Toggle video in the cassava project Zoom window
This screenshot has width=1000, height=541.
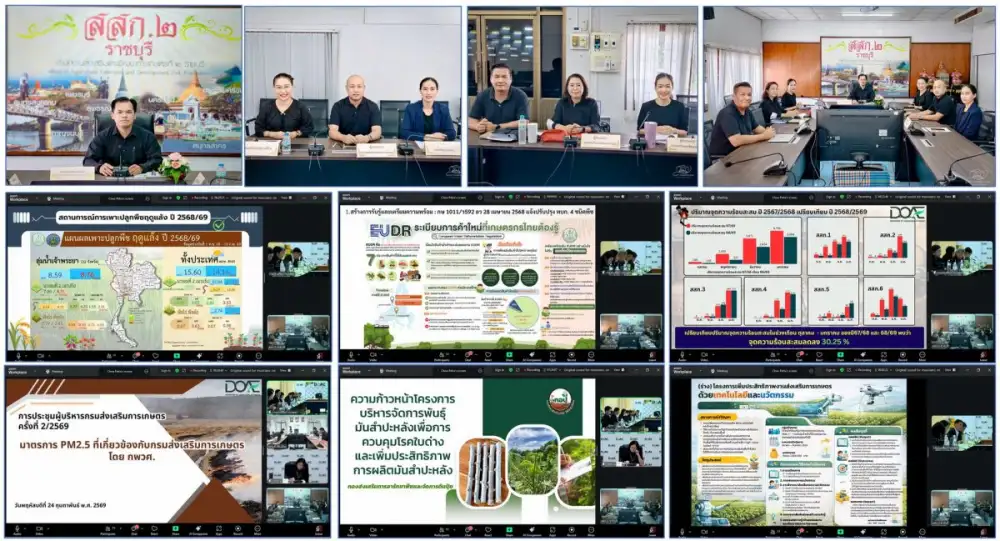click(373, 531)
